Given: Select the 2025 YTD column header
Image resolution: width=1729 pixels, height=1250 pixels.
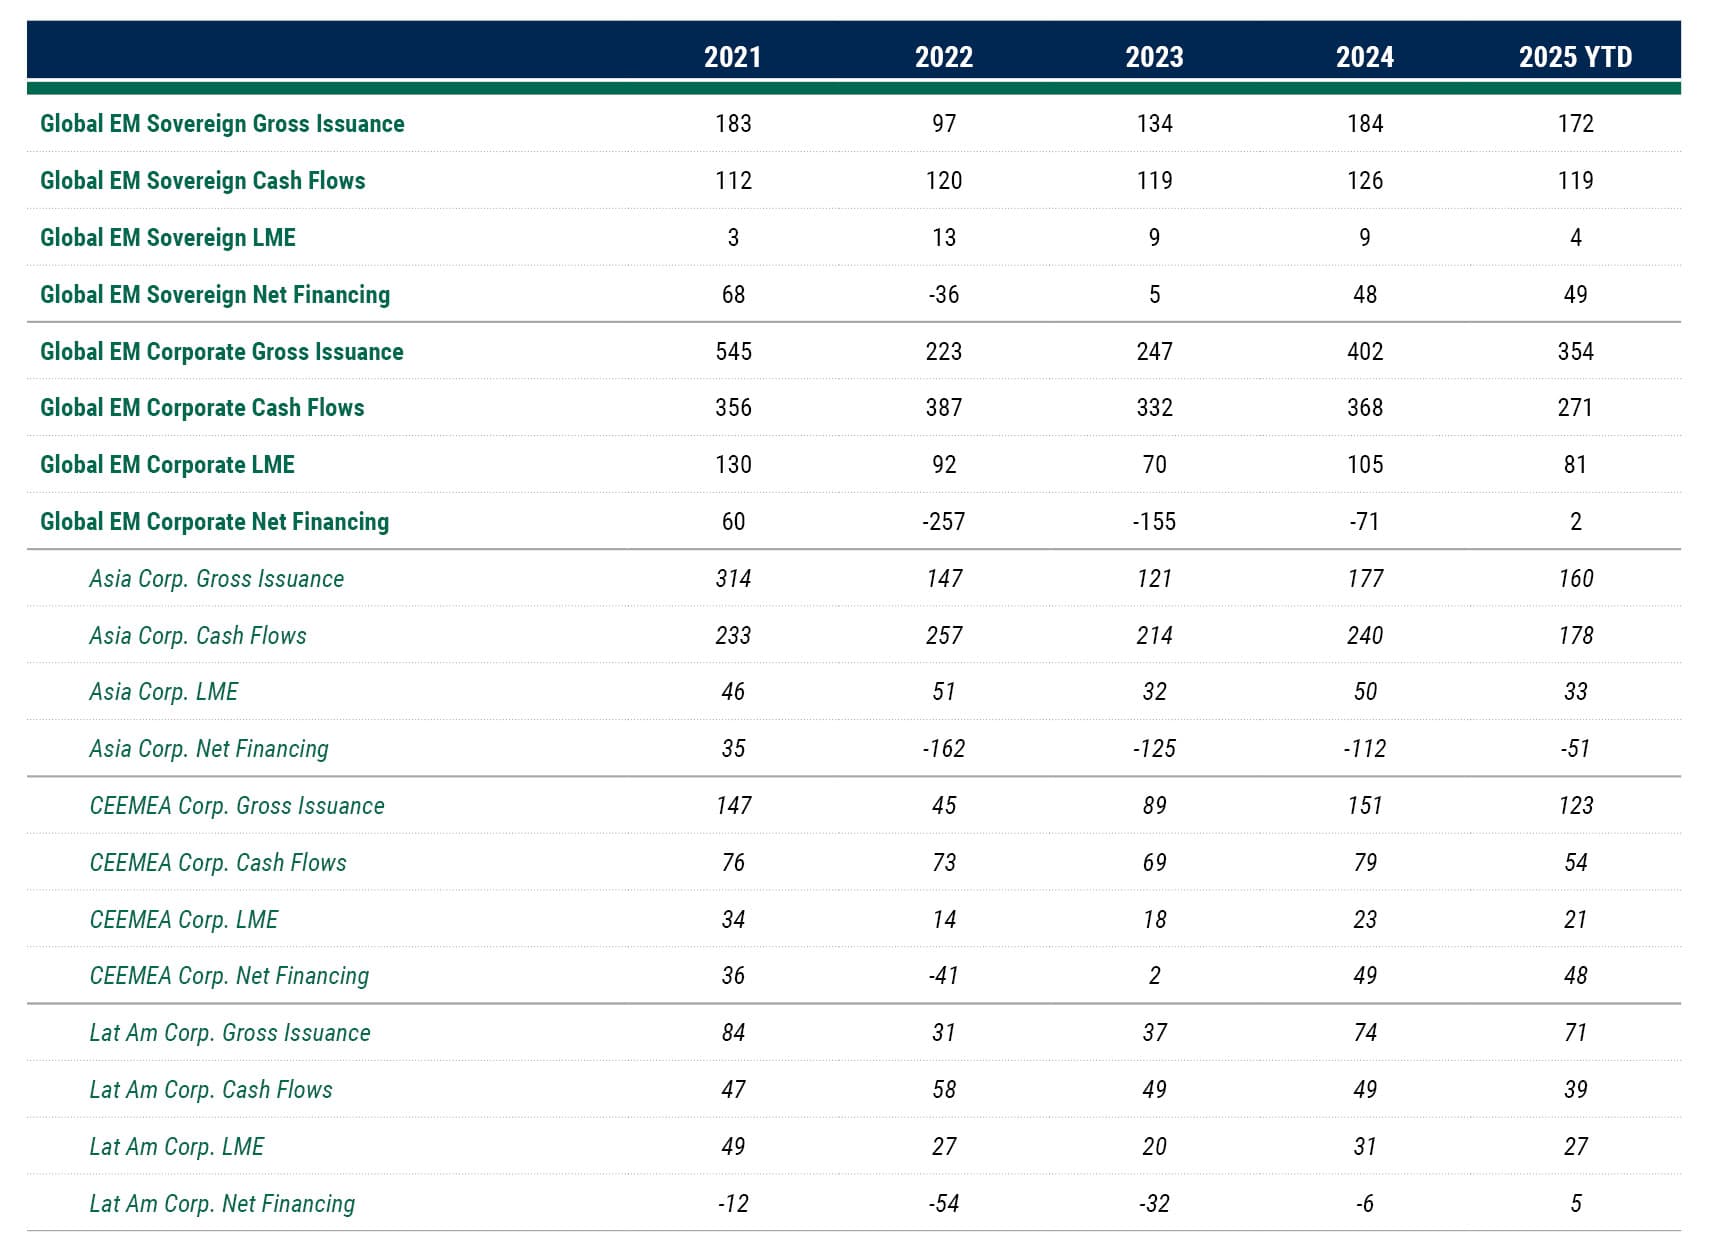Looking at the screenshot, I should [1575, 58].
